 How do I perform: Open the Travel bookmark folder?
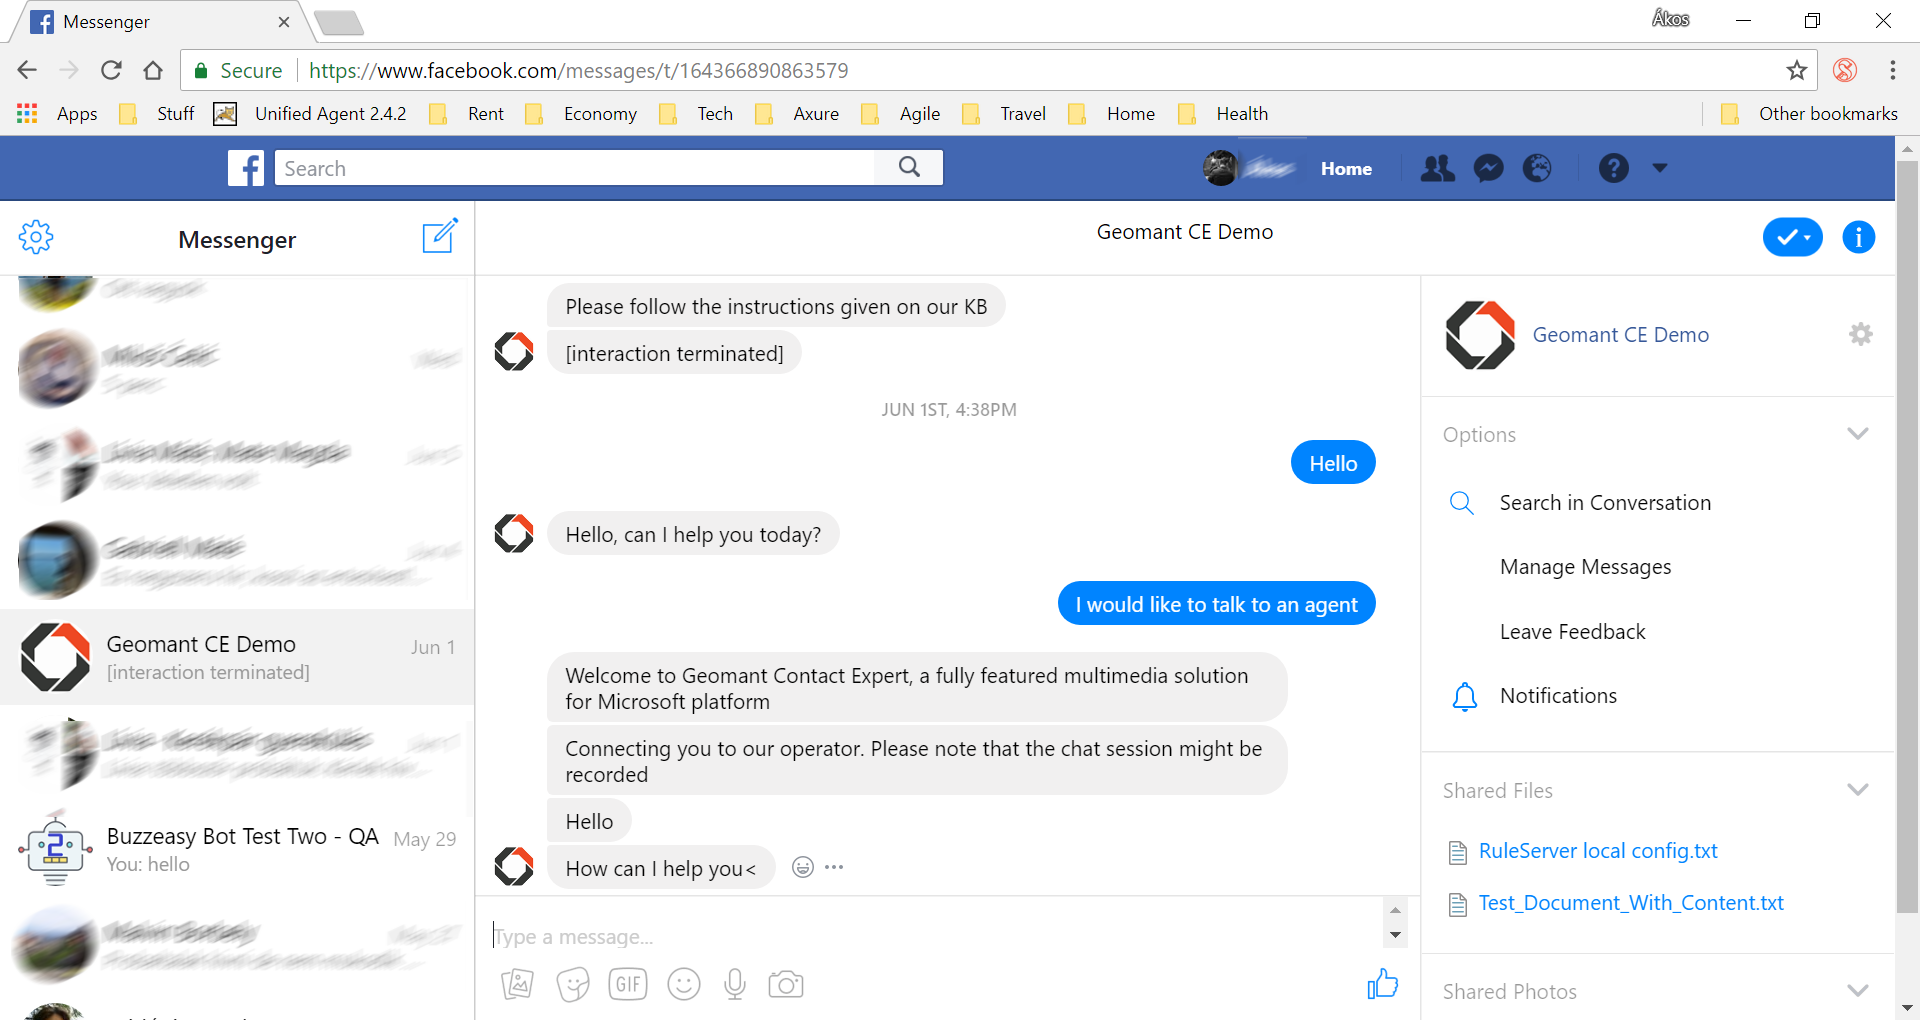coord(1005,114)
